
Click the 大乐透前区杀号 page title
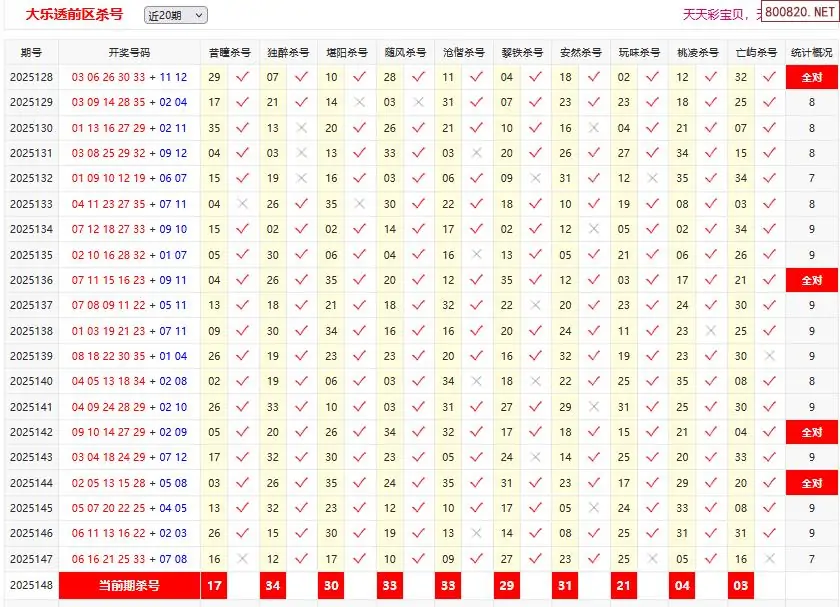[x=74, y=15]
